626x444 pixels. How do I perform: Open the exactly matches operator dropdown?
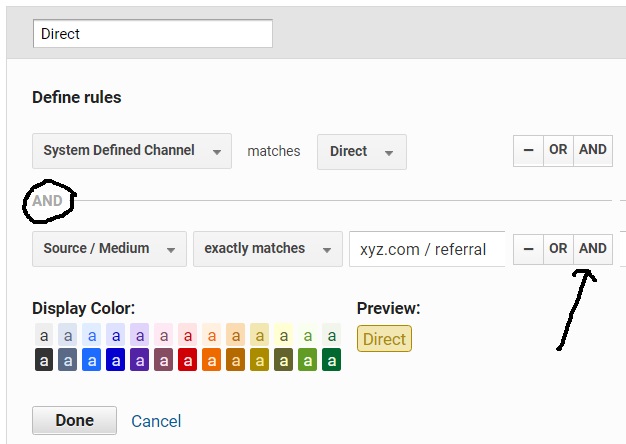pos(268,249)
